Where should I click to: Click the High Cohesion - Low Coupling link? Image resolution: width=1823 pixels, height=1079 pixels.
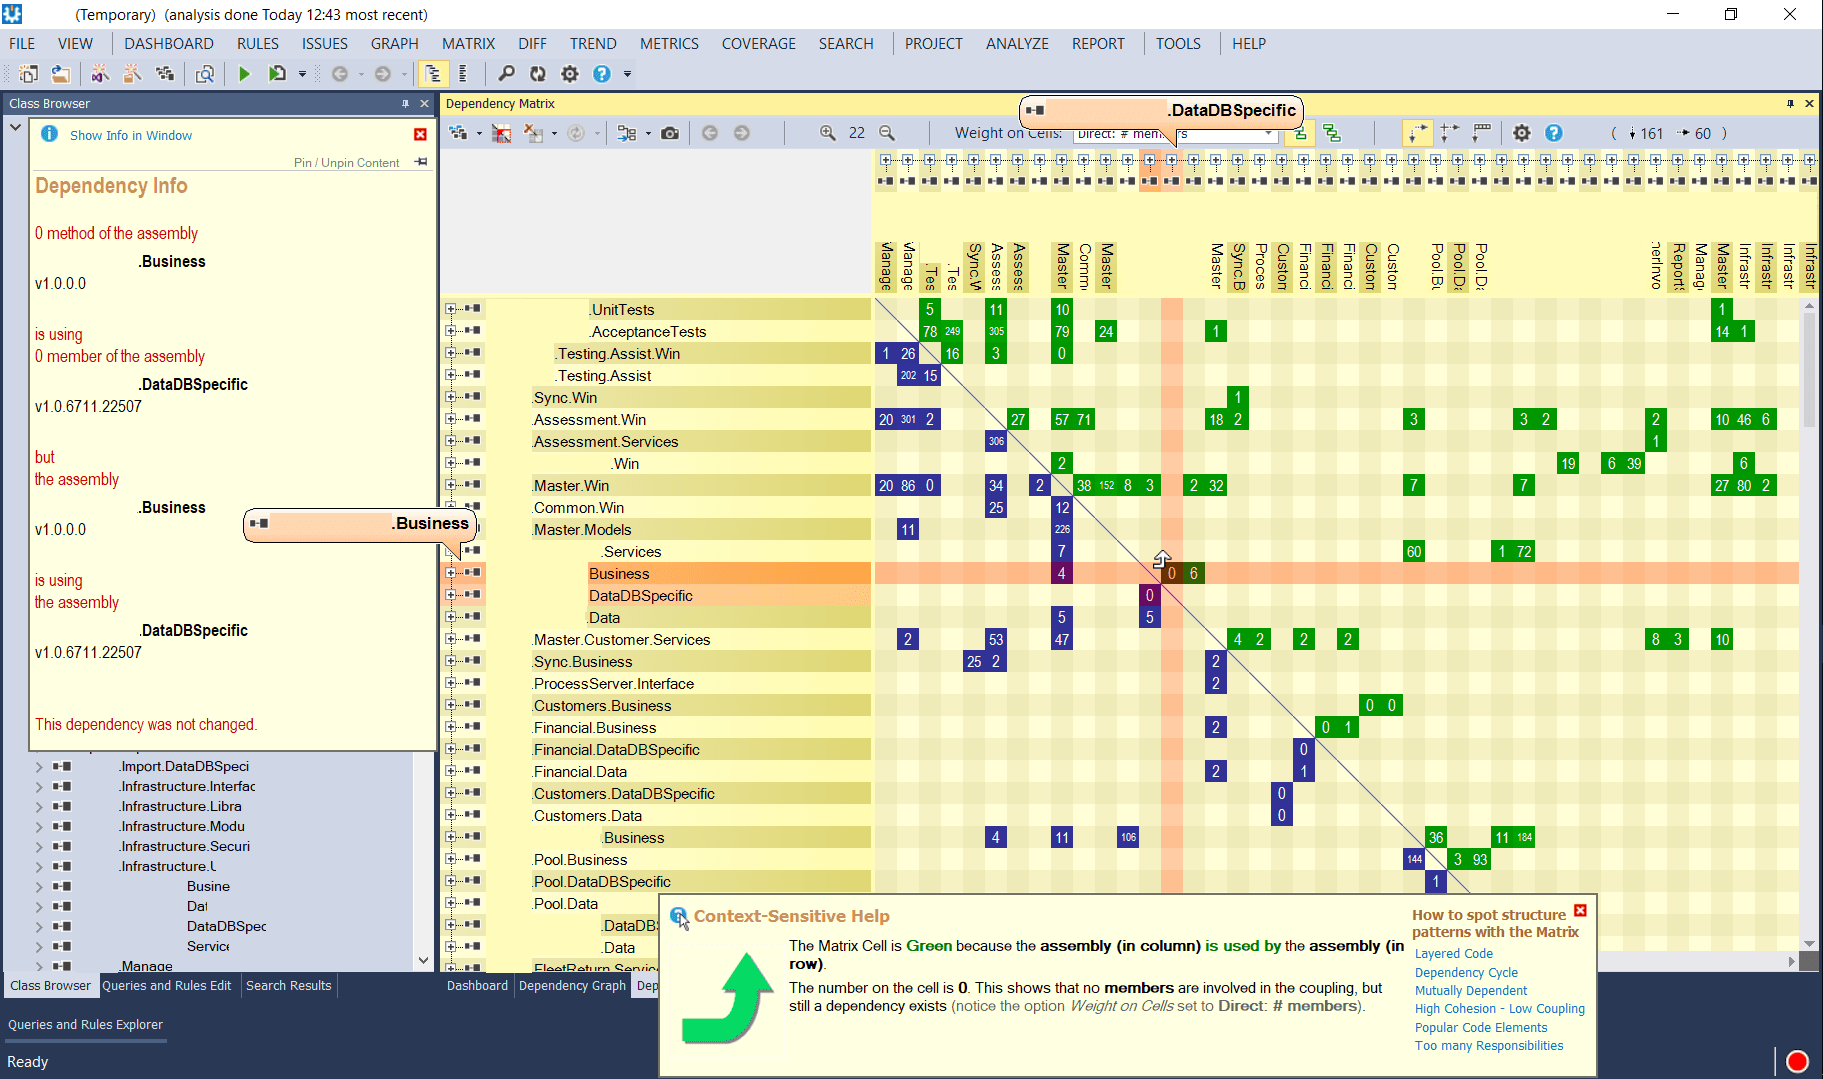[1499, 1008]
